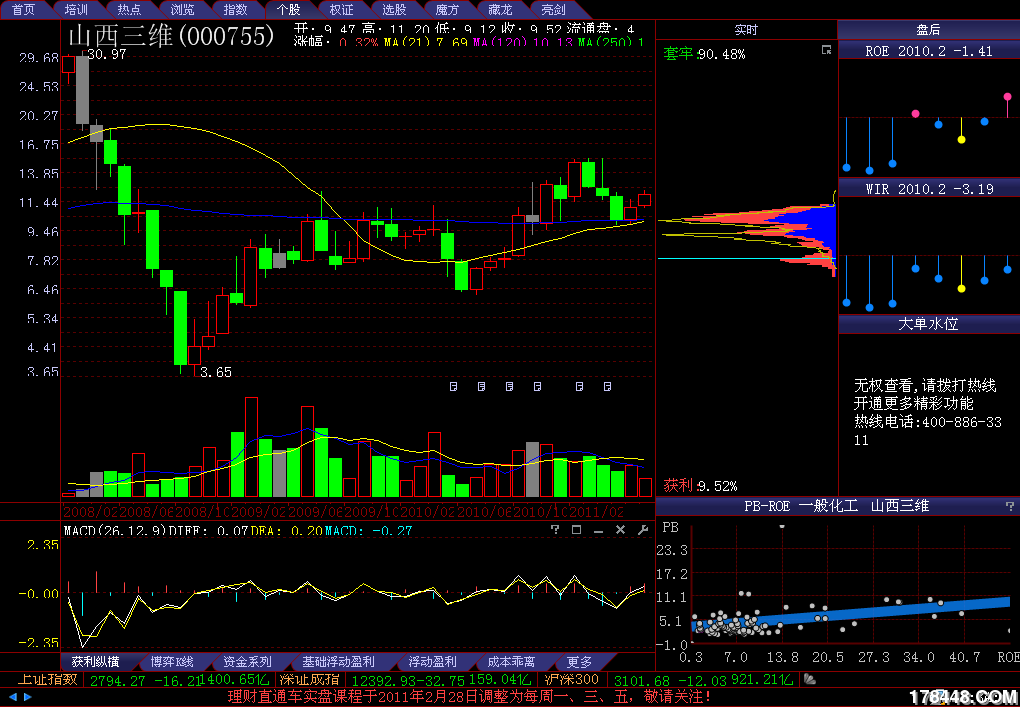Open the 首页 menu tab

coord(23,9)
